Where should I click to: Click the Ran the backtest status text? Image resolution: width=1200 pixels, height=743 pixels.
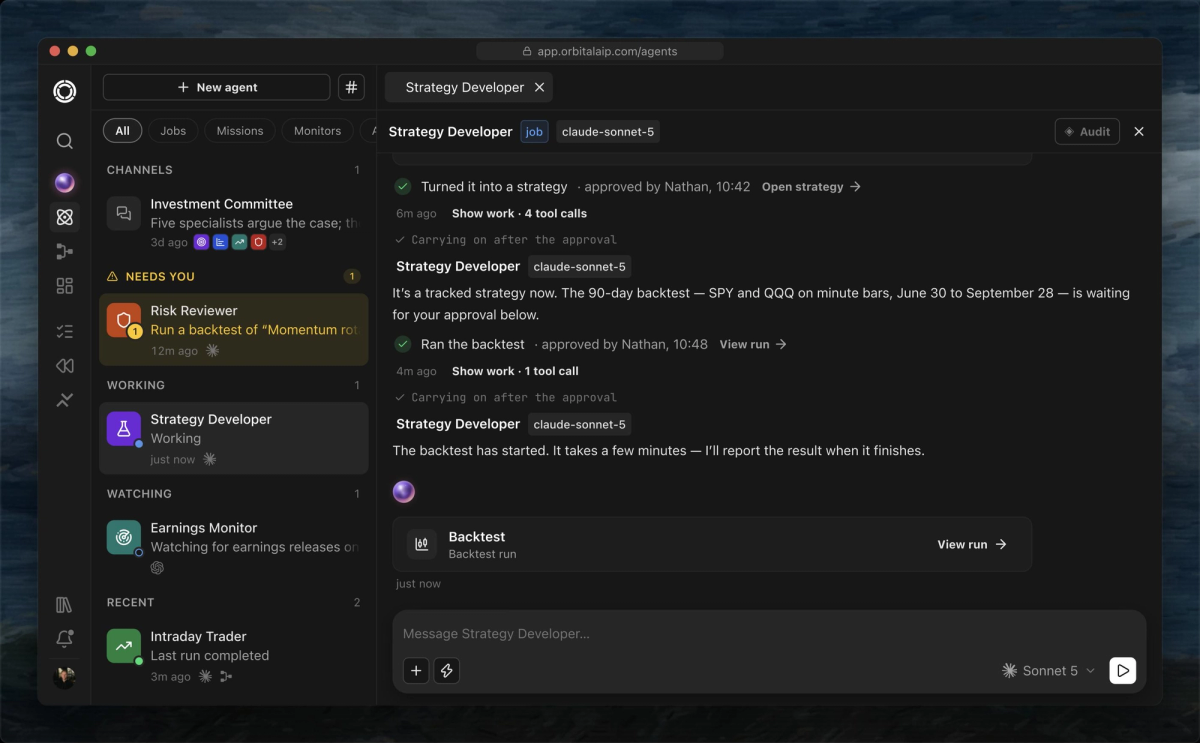point(473,344)
